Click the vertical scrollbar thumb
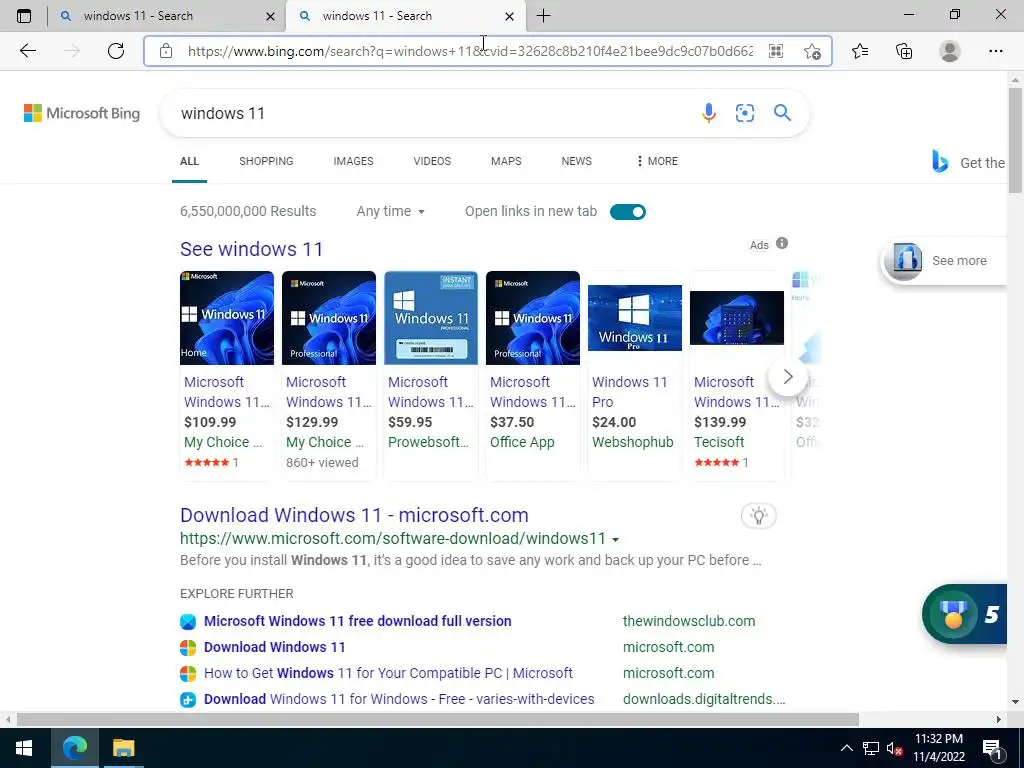Screen dimensions: 1024x768 1015,140
